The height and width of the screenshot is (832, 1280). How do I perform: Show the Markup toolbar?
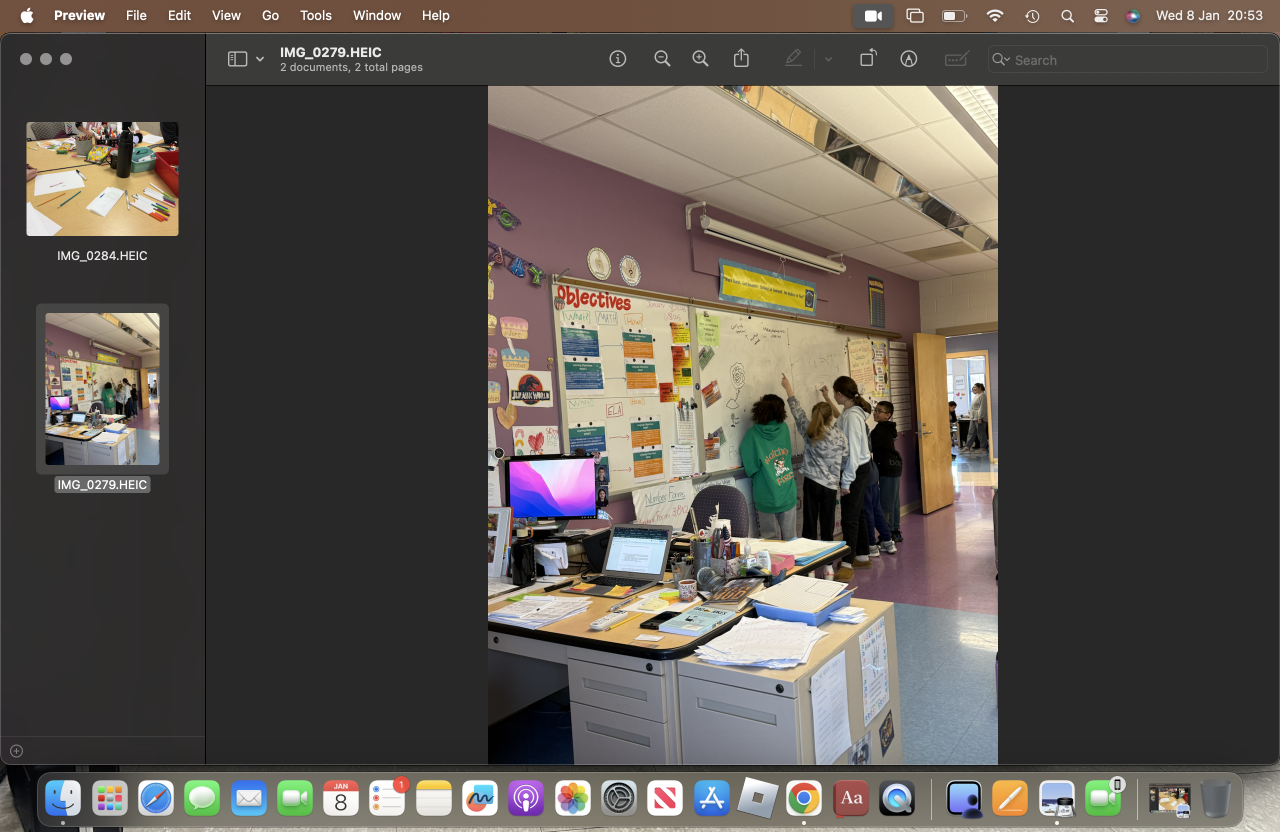(x=909, y=59)
